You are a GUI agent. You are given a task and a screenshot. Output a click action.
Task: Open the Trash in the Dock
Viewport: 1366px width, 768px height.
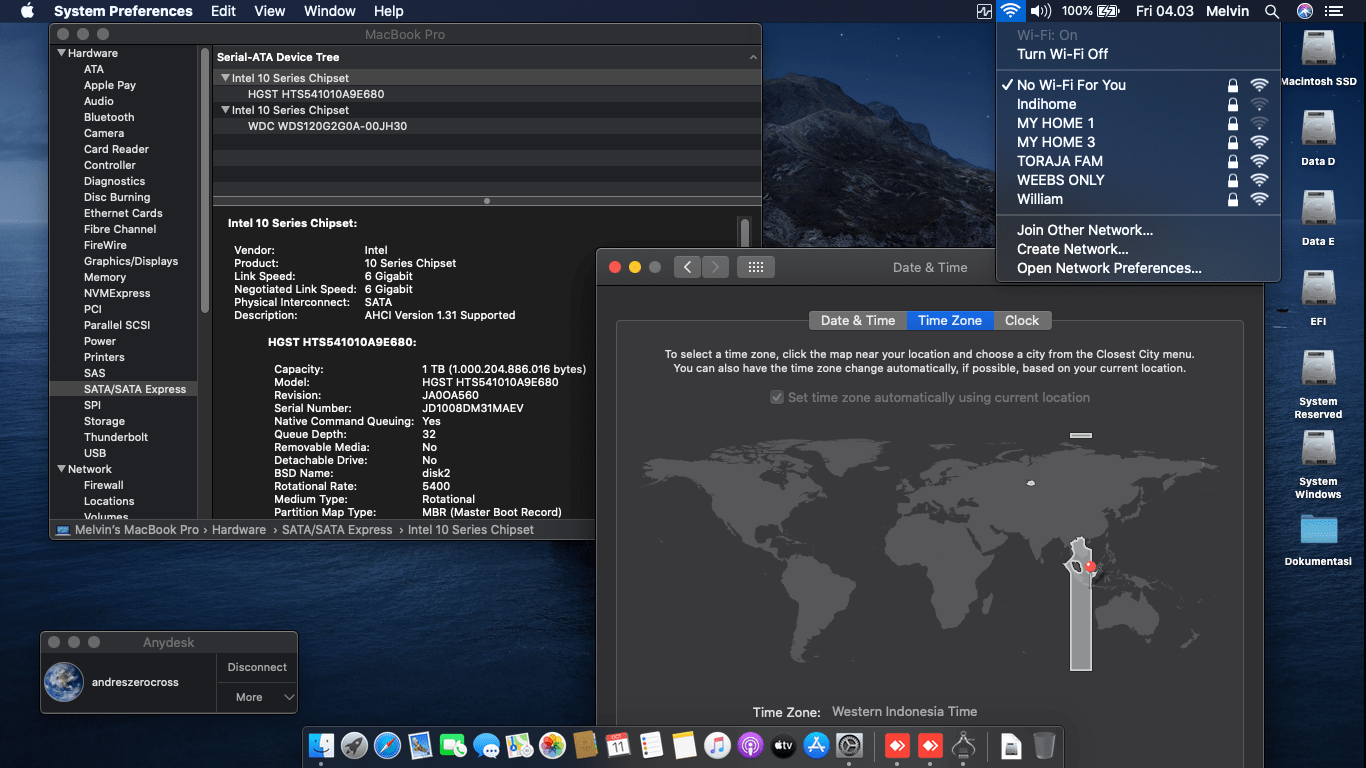click(x=1044, y=745)
